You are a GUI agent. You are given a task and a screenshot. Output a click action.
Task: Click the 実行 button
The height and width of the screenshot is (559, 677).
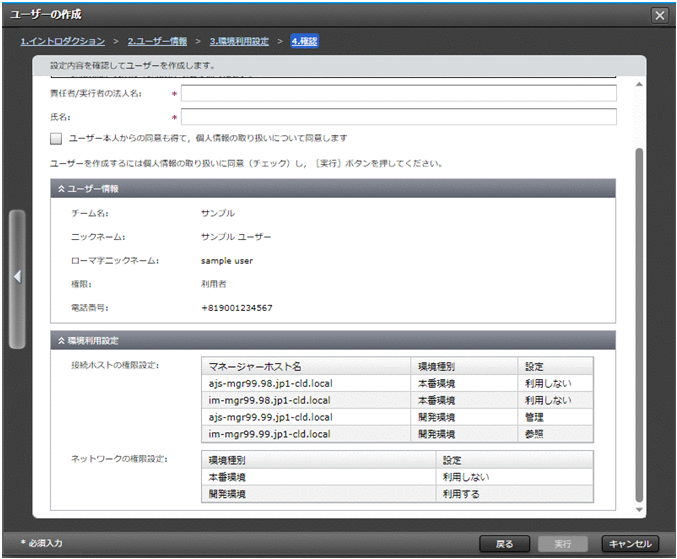563,544
